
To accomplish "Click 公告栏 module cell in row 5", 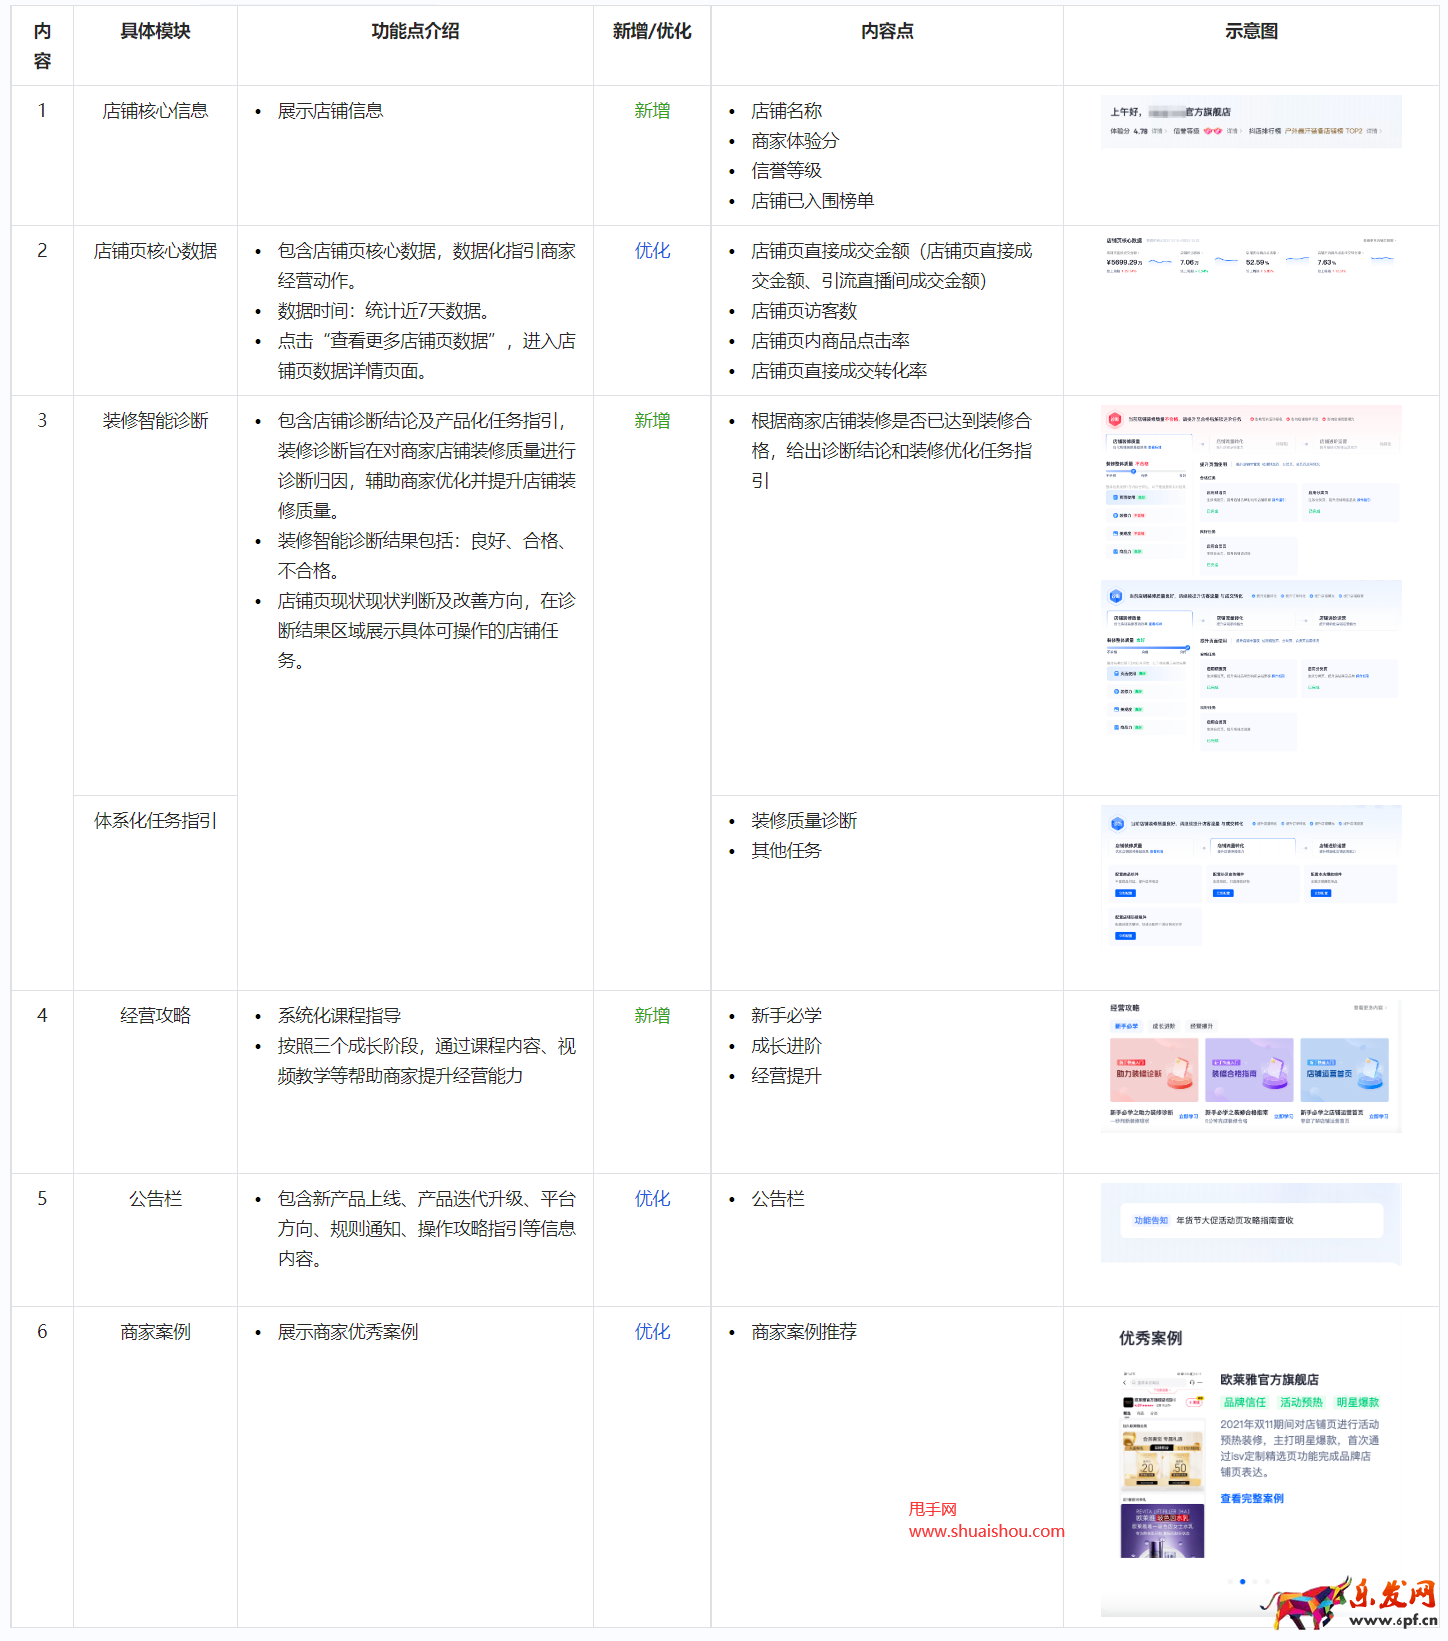I will (x=155, y=1199).
